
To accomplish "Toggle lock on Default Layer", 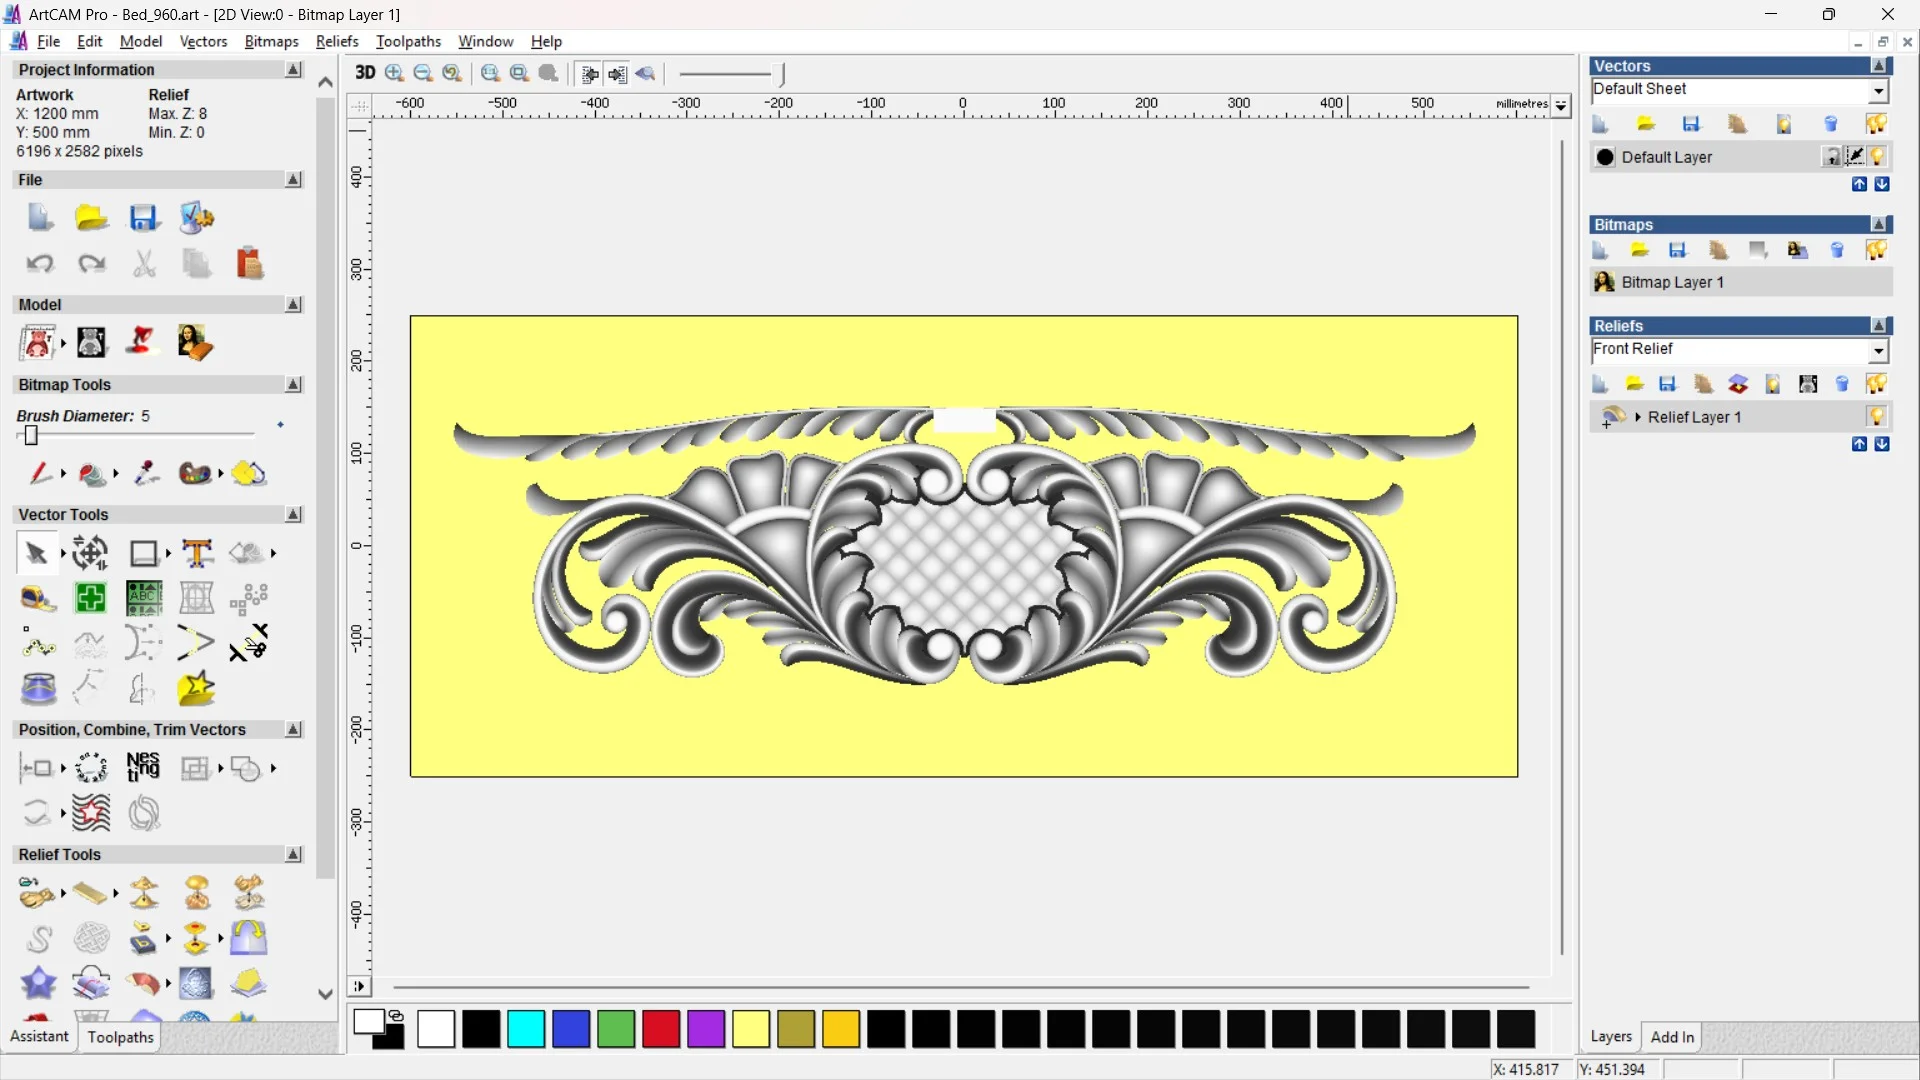I will tap(1832, 157).
